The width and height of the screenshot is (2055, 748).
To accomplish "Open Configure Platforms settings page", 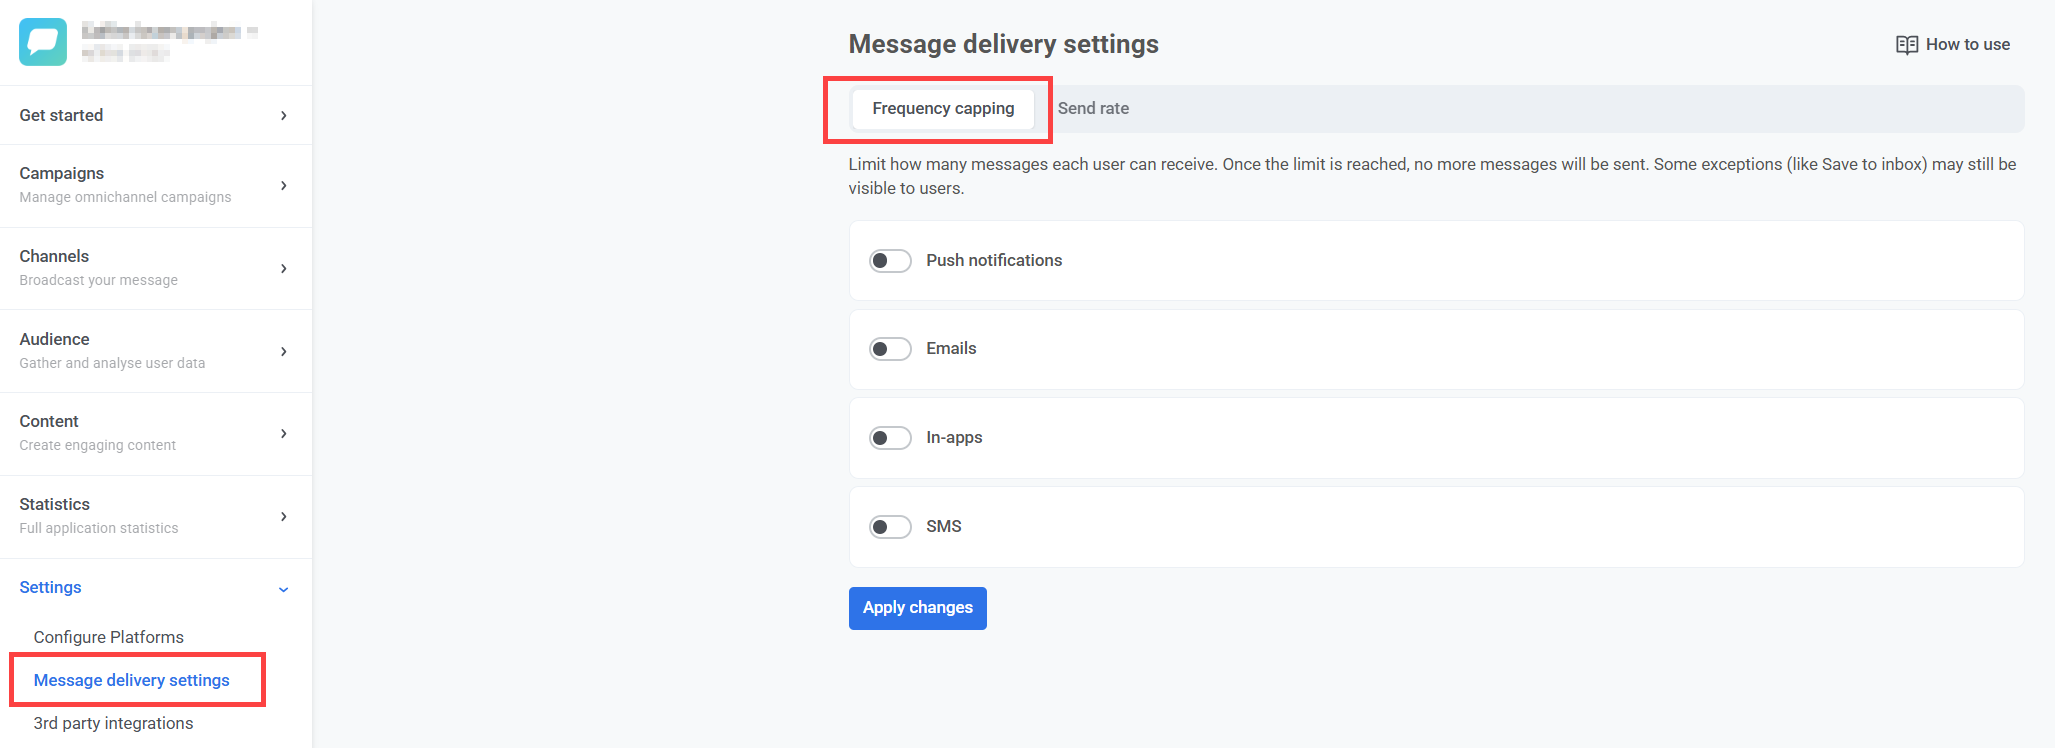I will click(x=109, y=637).
